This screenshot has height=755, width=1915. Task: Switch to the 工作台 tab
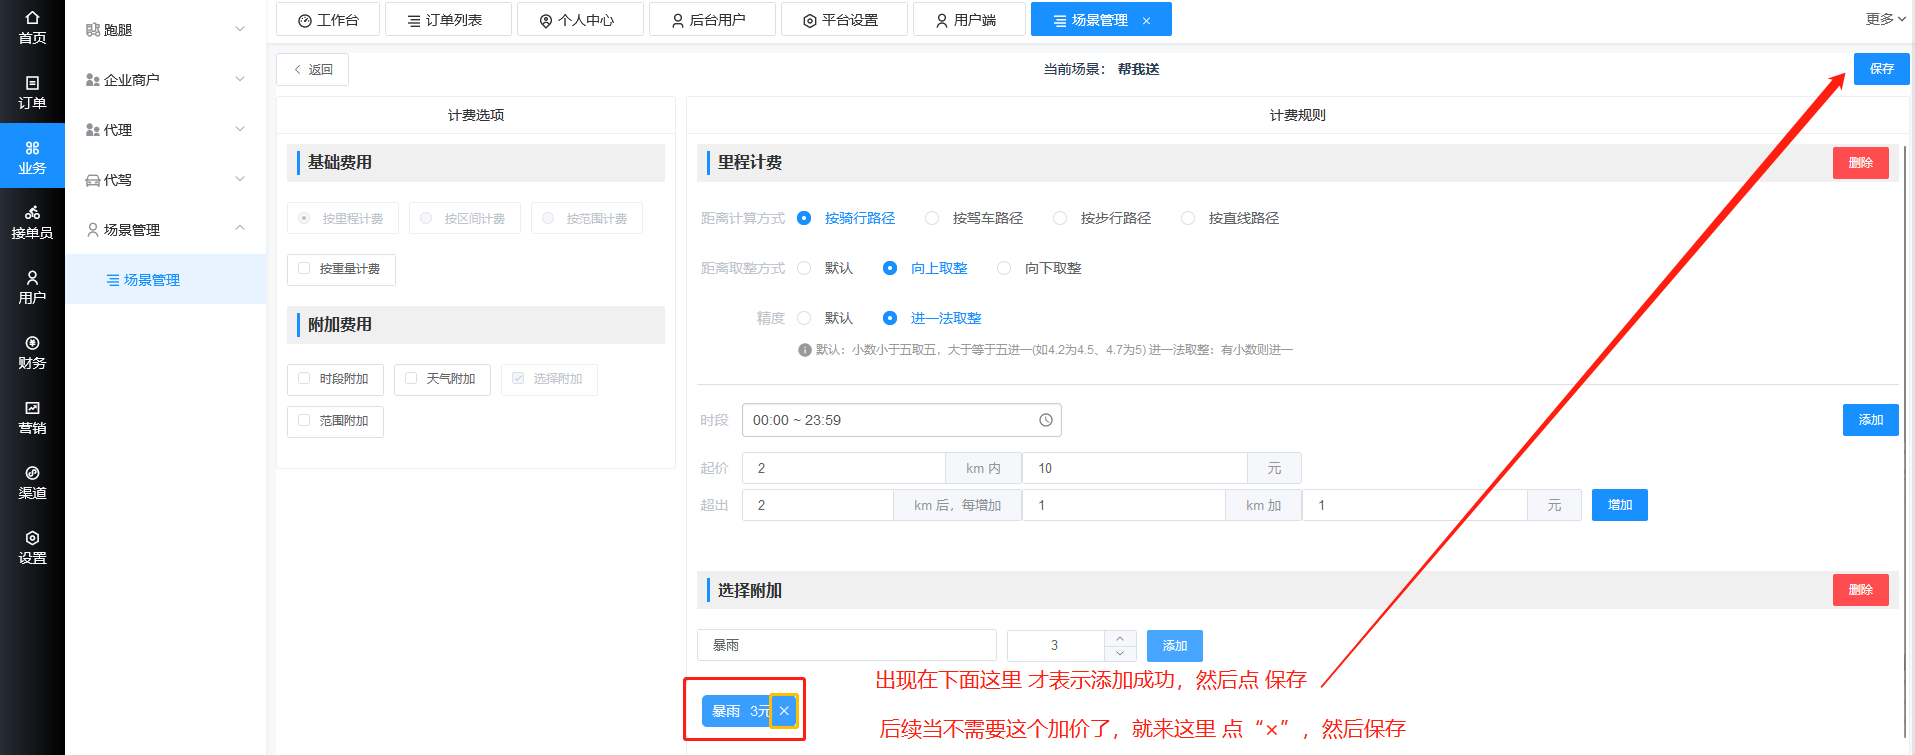328,20
